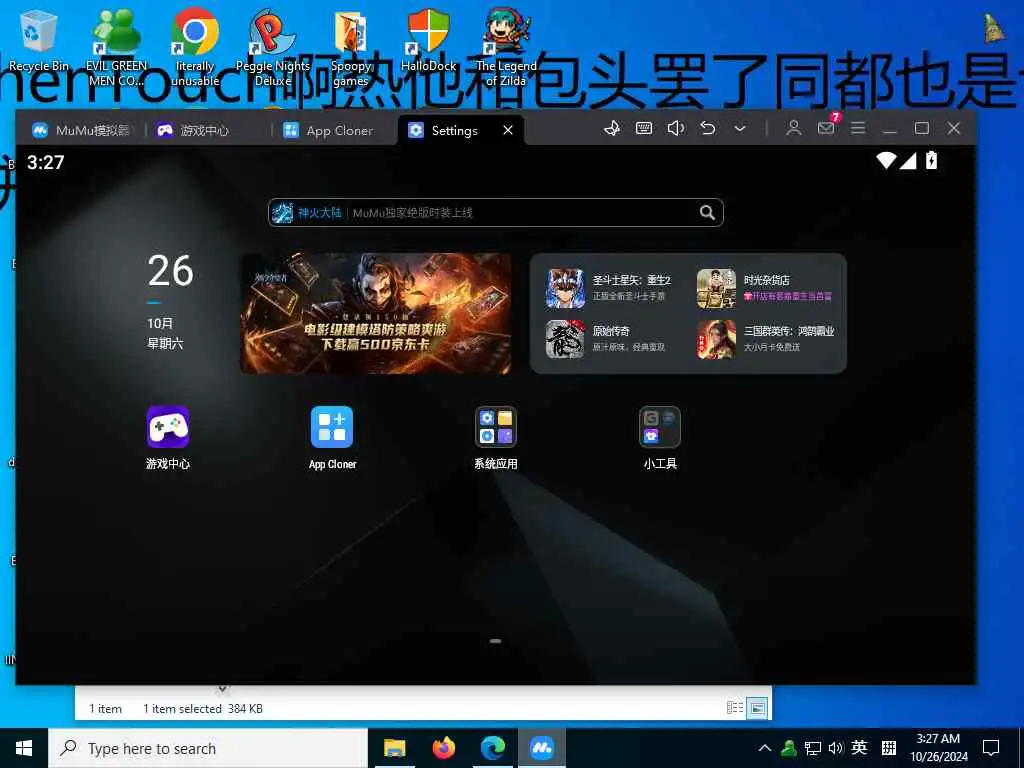Image resolution: width=1024 pixels, height=768 pixels.
Task: Click the Wi-Fi status icon in Android status bar
Action: (x=886, y=160)
